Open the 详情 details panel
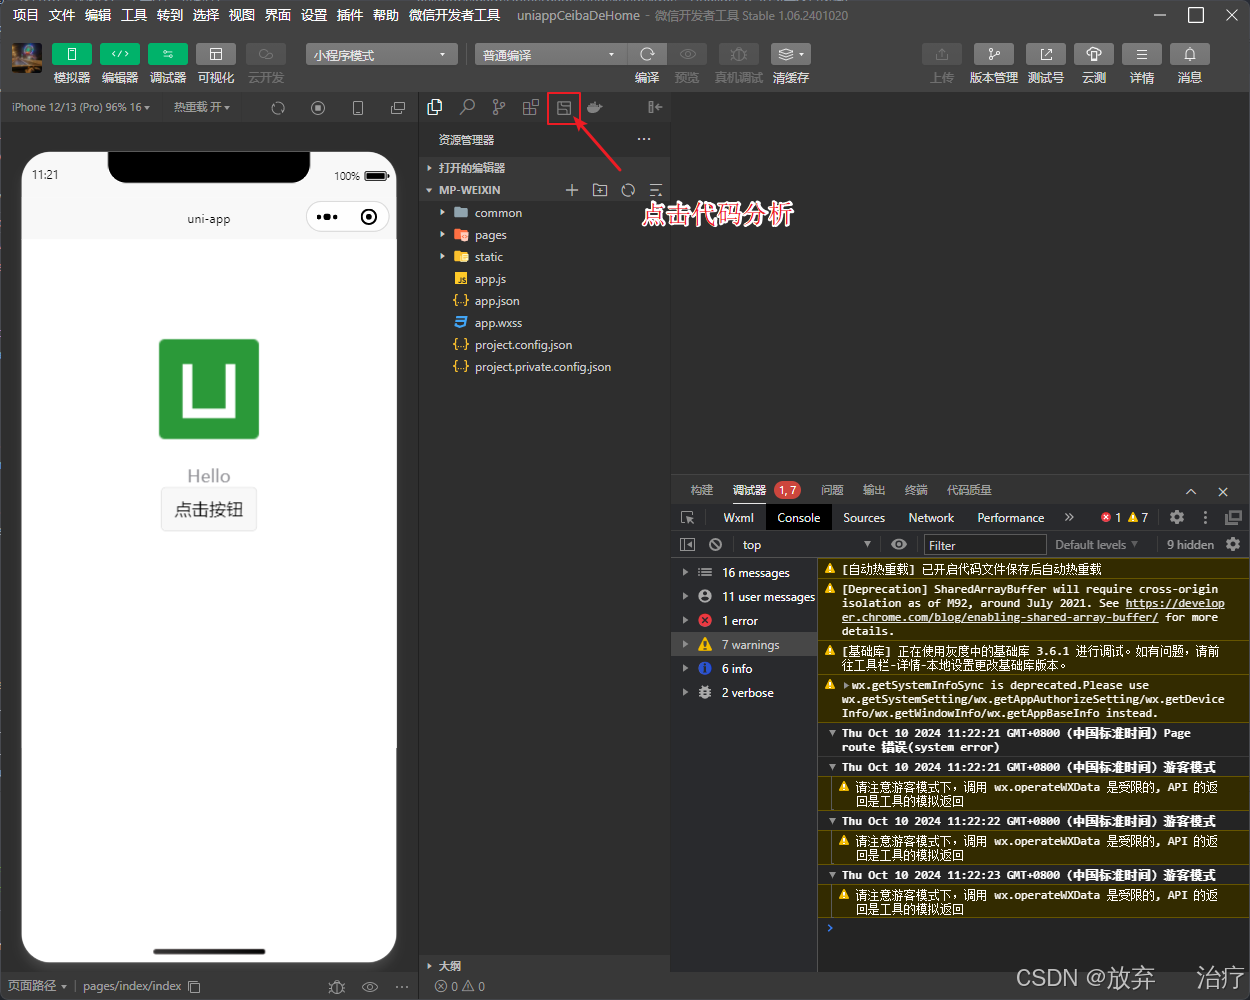The width and height of the screenshot is (1250, 1000). point(1142,54)
